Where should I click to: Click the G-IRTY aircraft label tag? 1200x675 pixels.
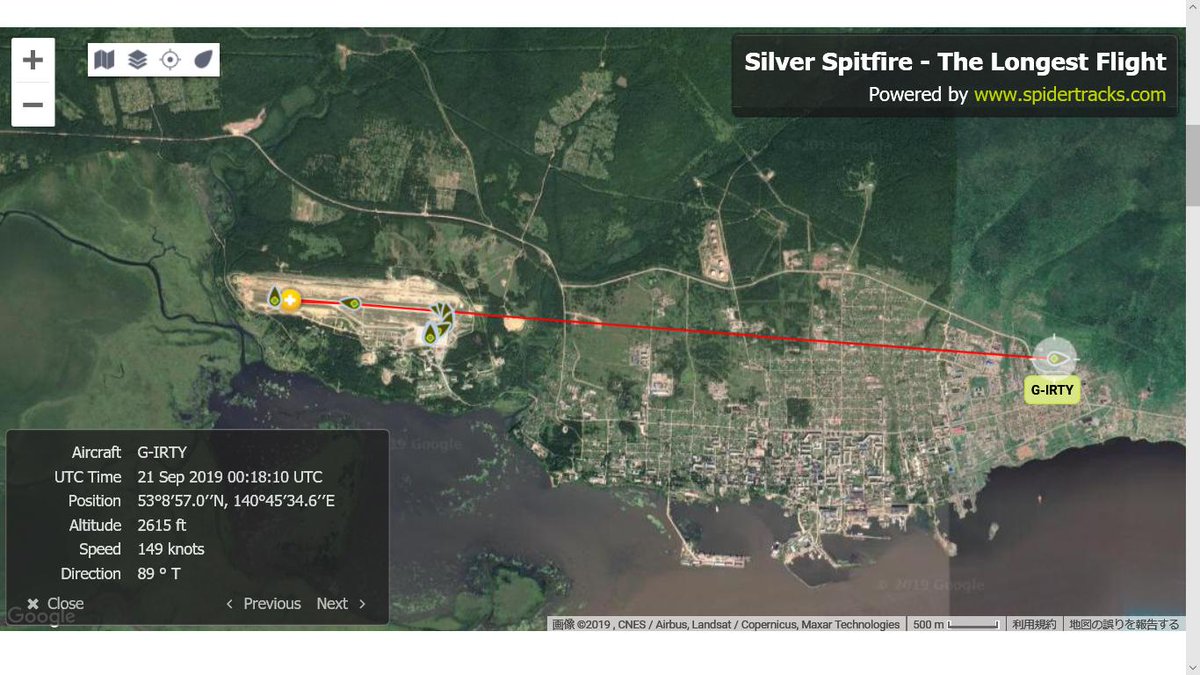tap(1052, 390)
